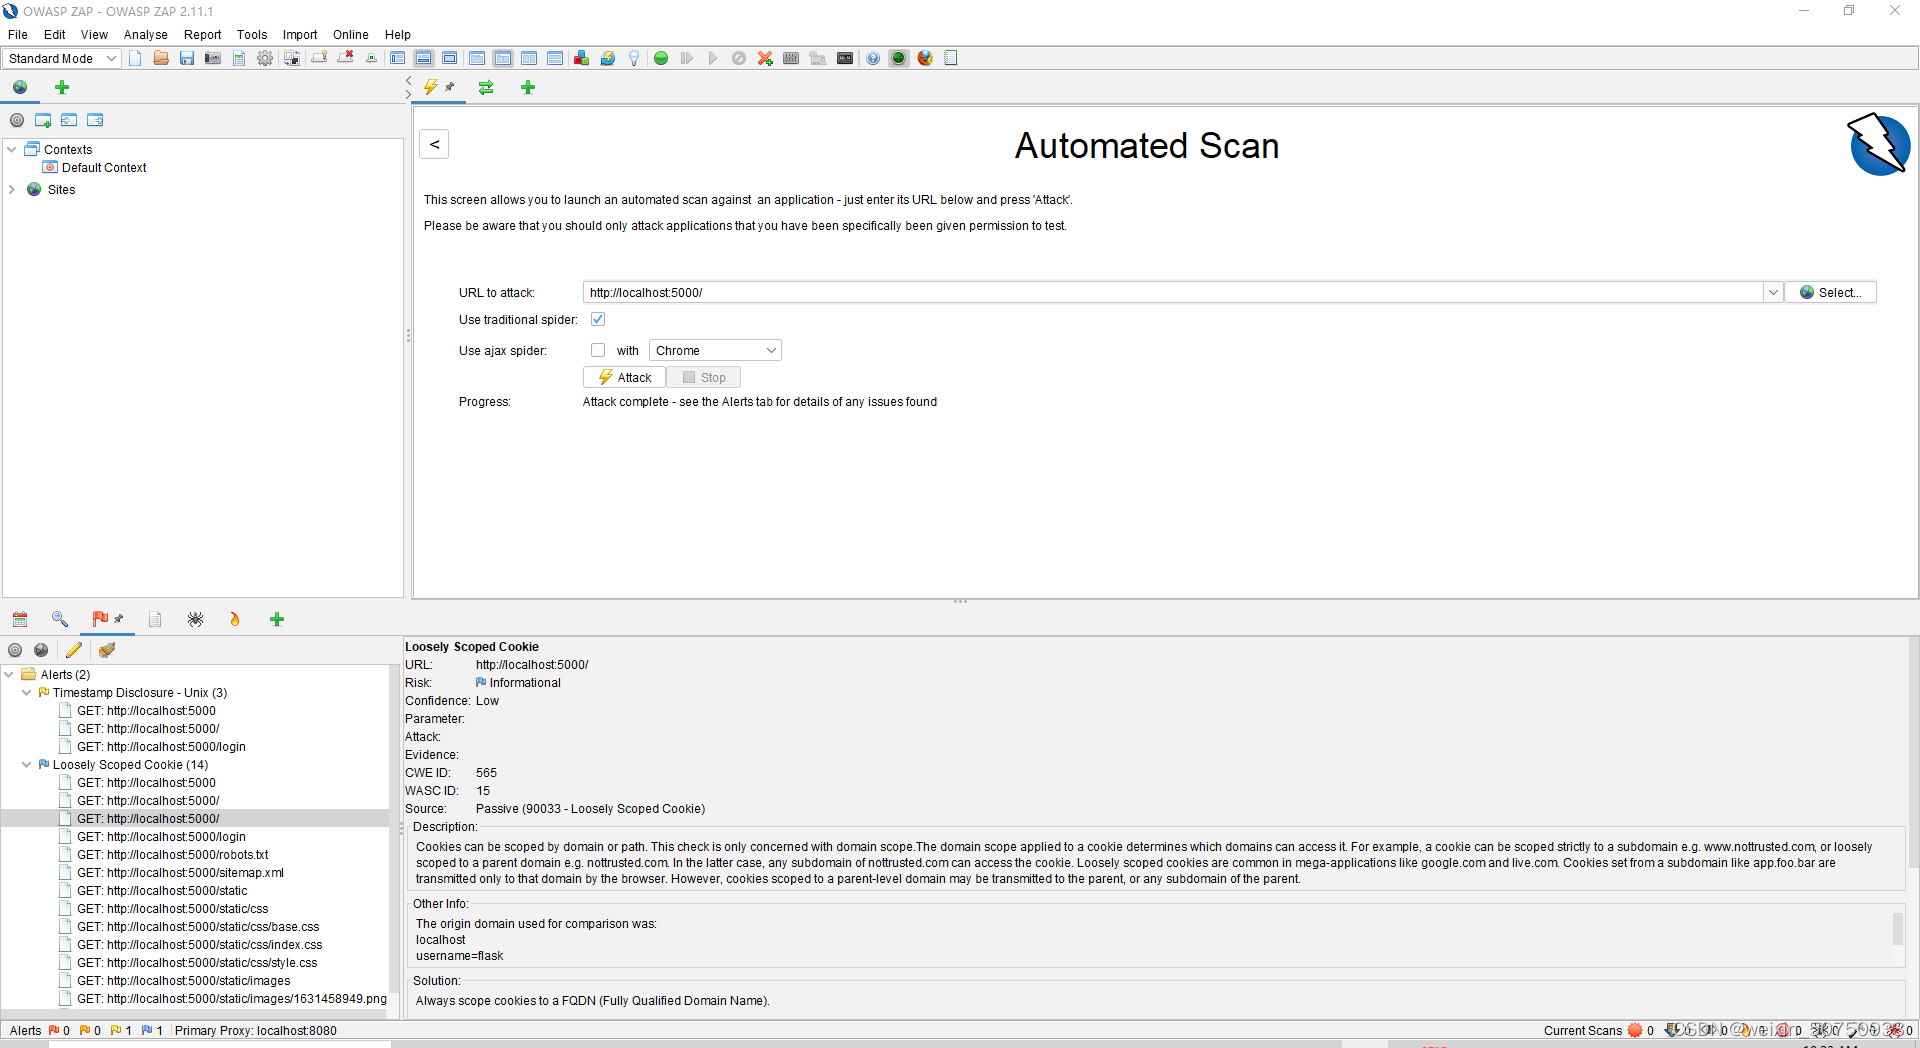
Task: Open the Tools menu
Action: (252, 34)
